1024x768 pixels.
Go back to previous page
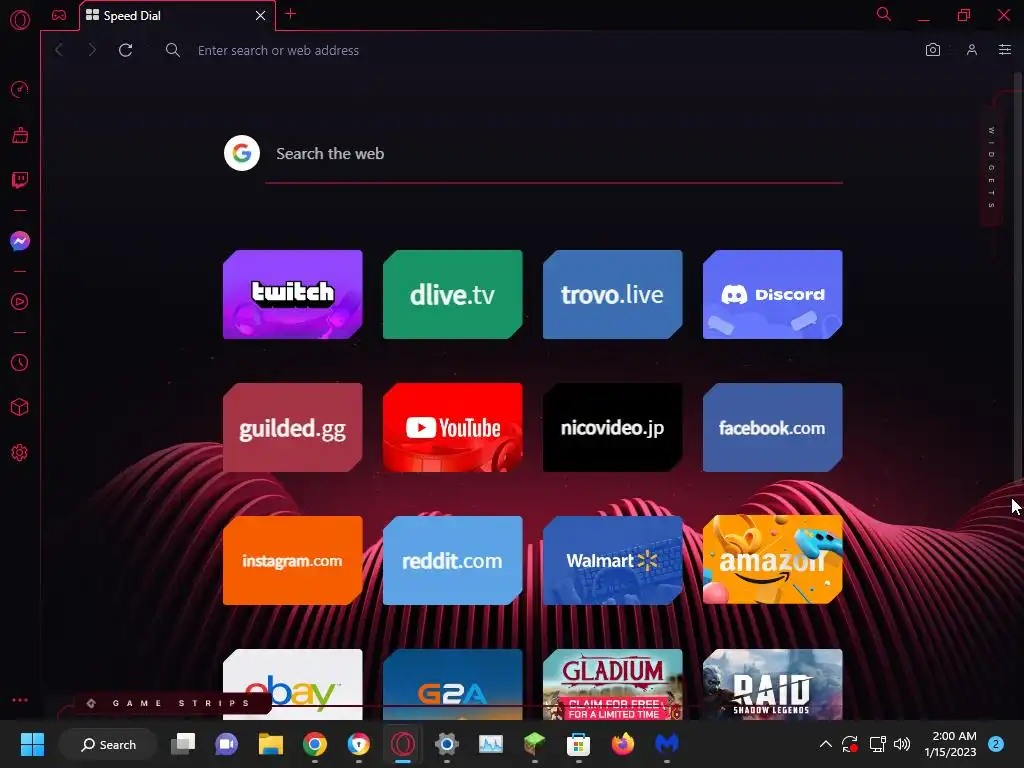click(59, 50)
